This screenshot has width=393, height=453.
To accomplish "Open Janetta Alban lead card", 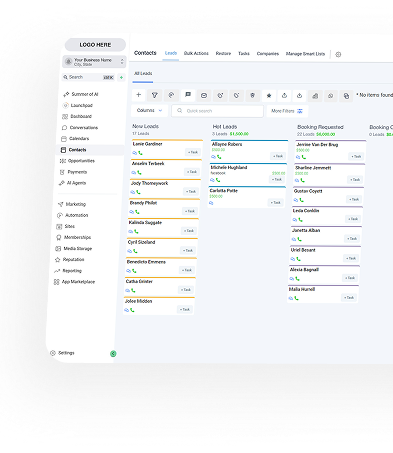I will pos(326,235).
